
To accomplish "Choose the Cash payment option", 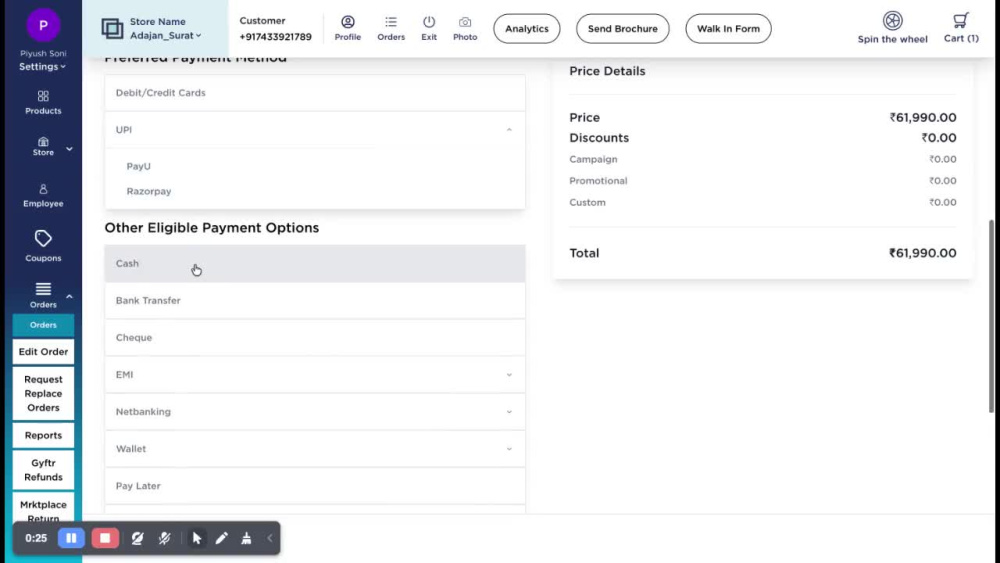I will [315, 263].
